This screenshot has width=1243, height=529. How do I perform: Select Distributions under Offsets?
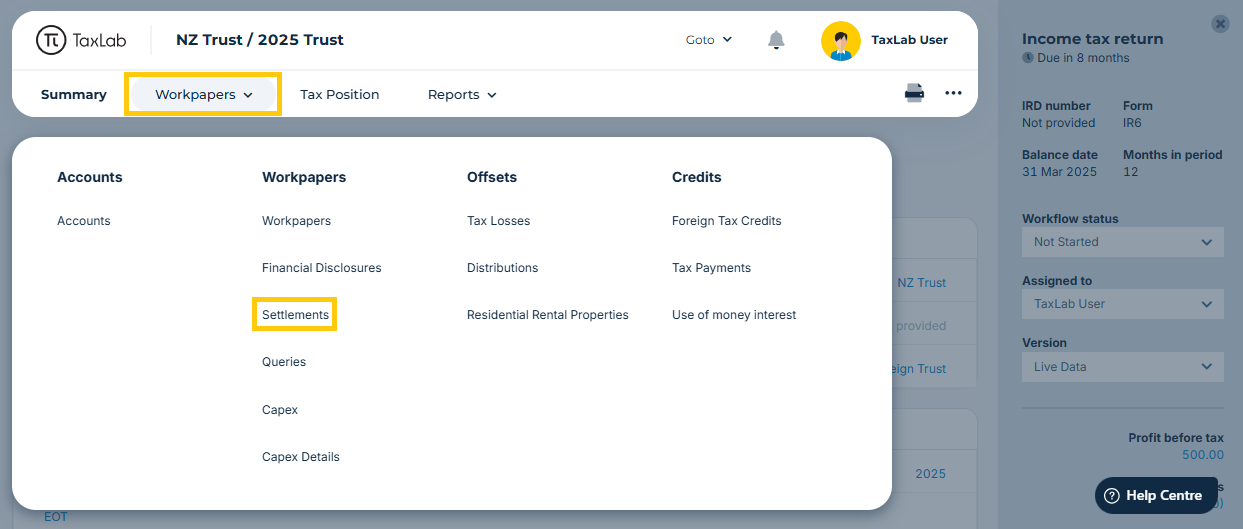[502, 268]
